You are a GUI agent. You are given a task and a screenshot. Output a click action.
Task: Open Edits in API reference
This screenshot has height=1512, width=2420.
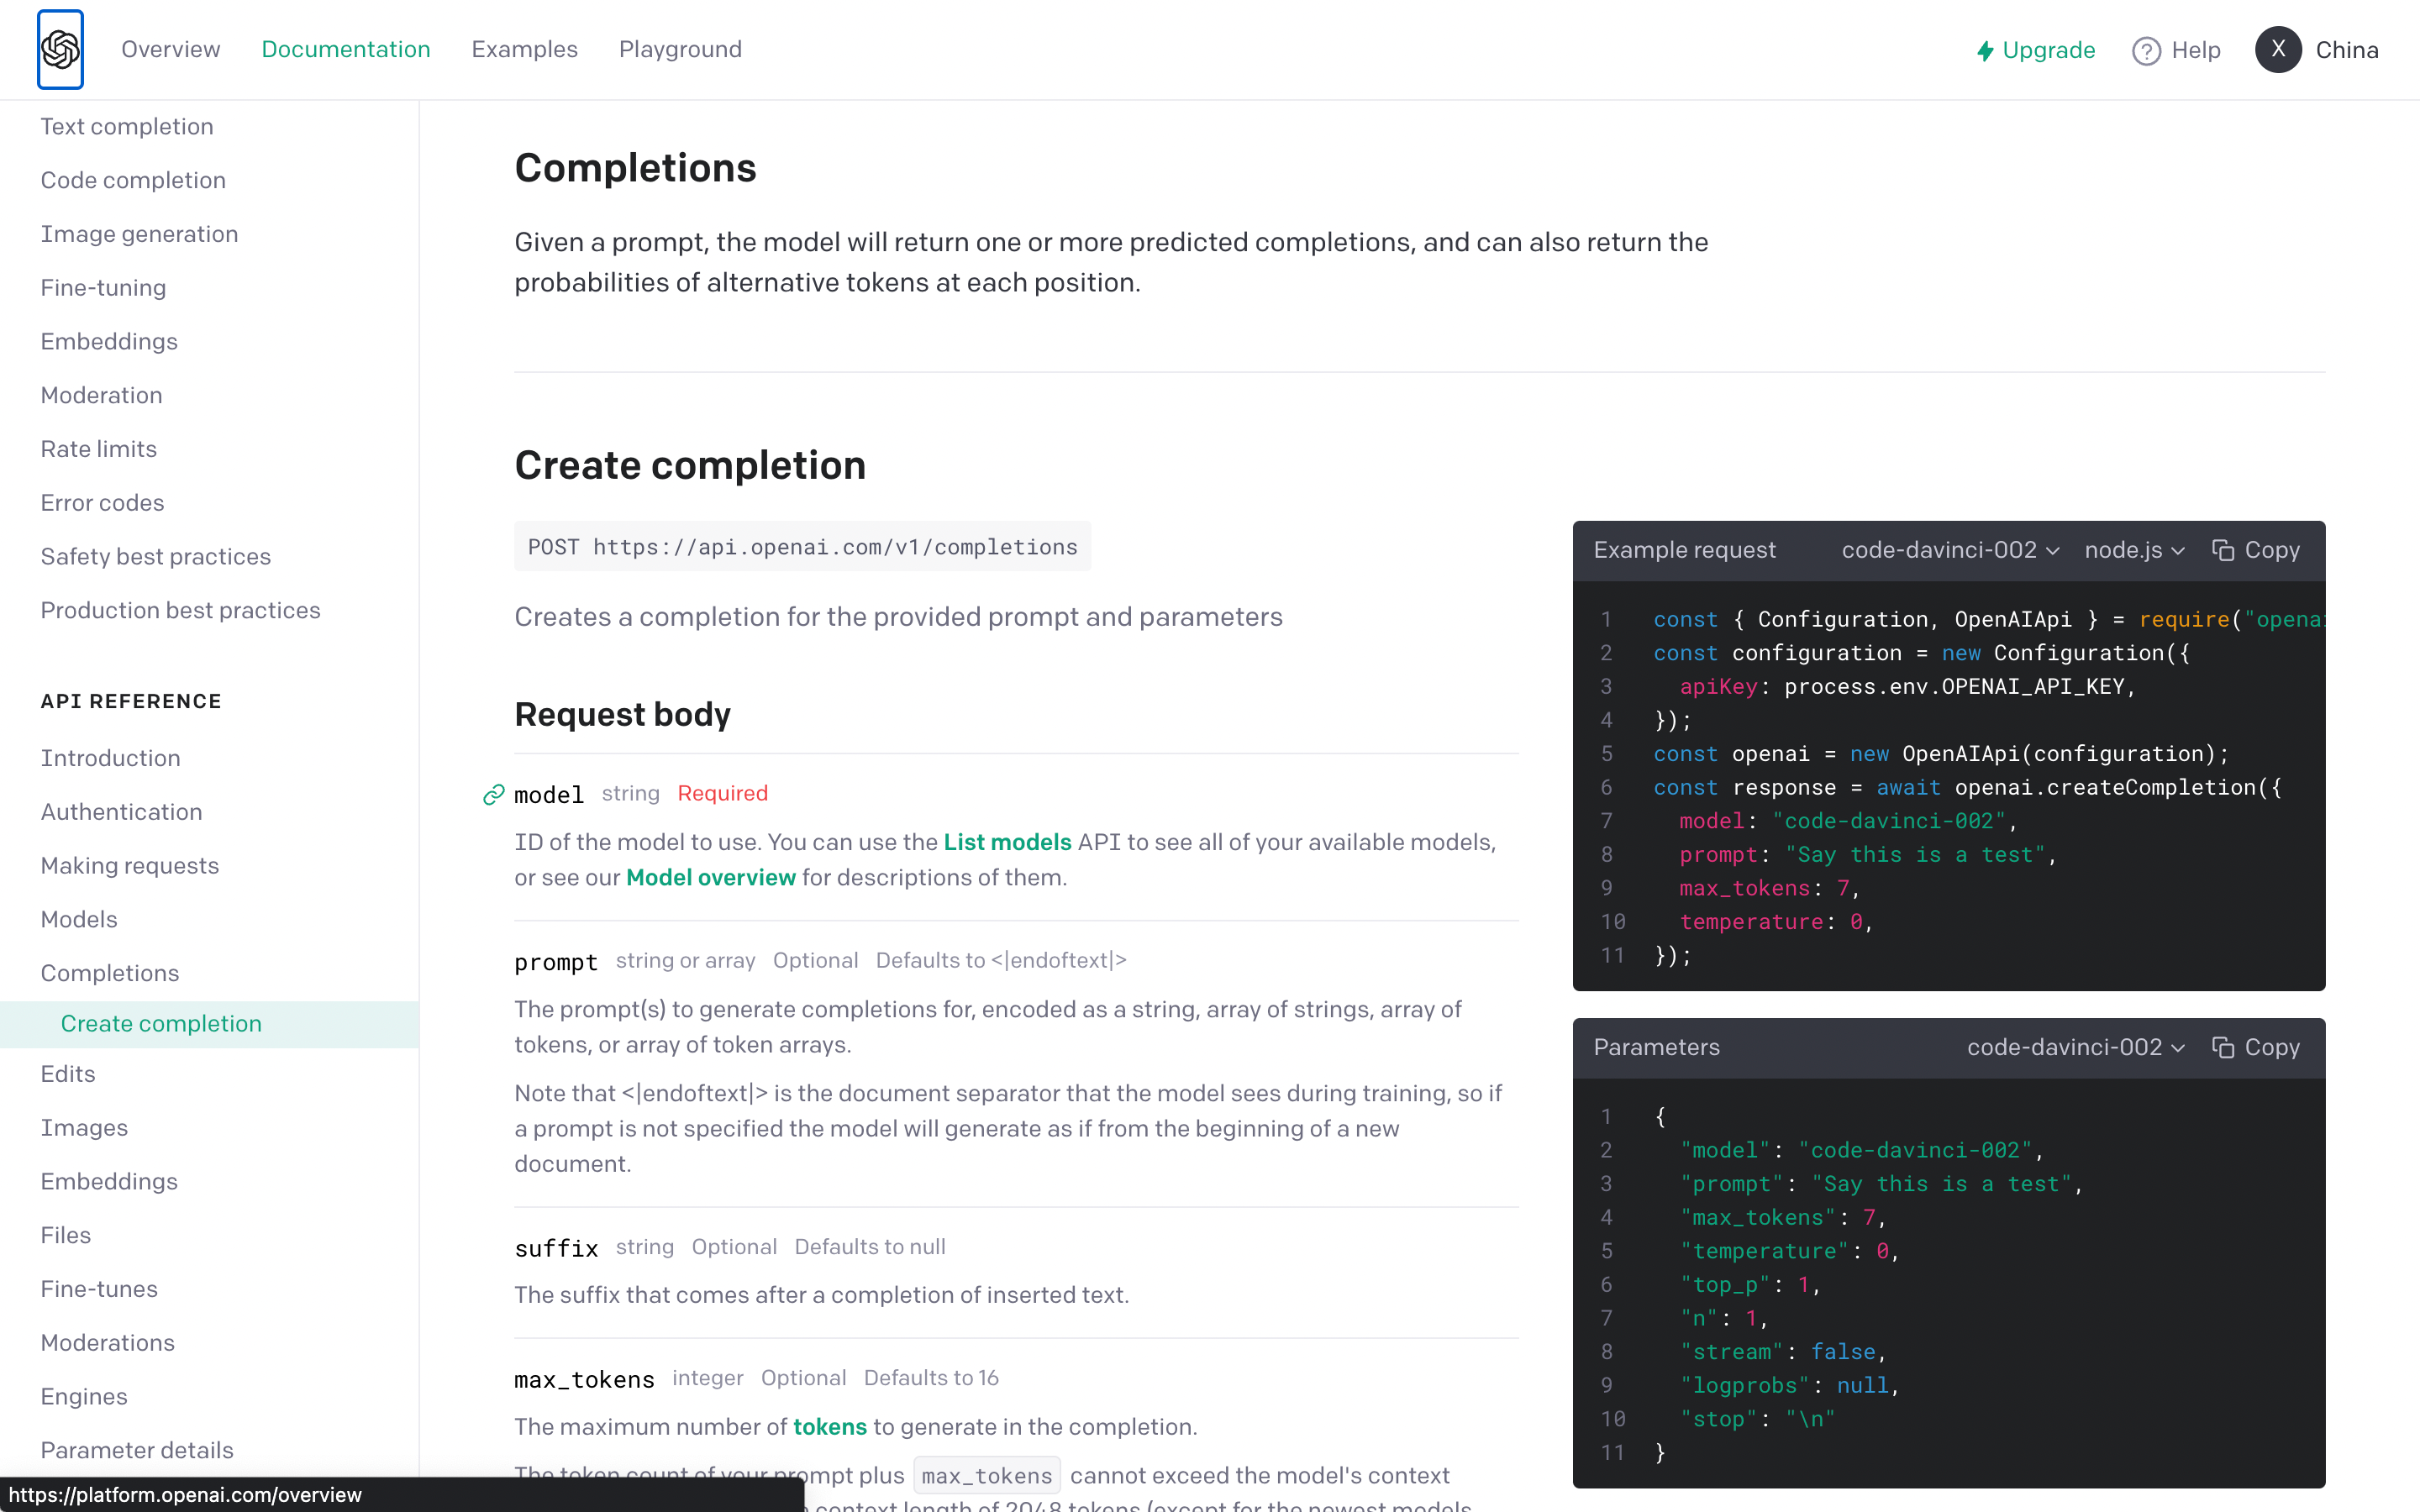67,1074
